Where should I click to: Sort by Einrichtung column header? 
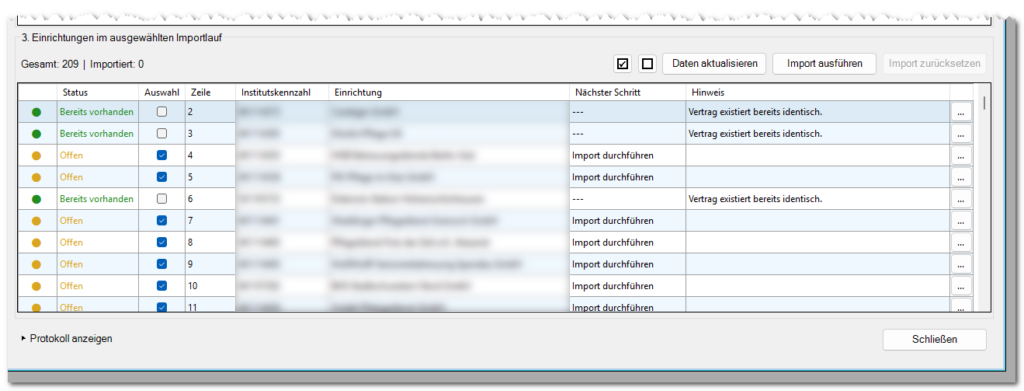[449, 92]
